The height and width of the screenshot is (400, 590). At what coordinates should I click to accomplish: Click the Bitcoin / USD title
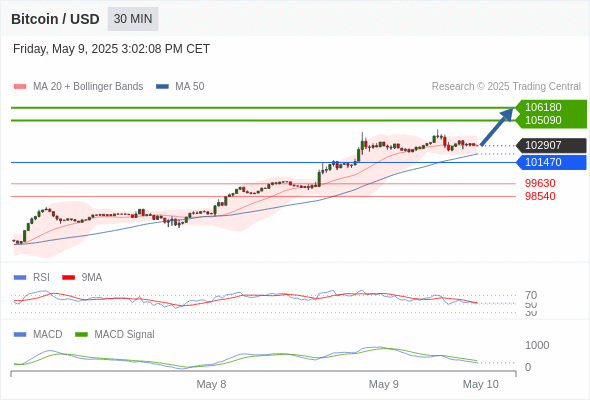pos(55,19)
